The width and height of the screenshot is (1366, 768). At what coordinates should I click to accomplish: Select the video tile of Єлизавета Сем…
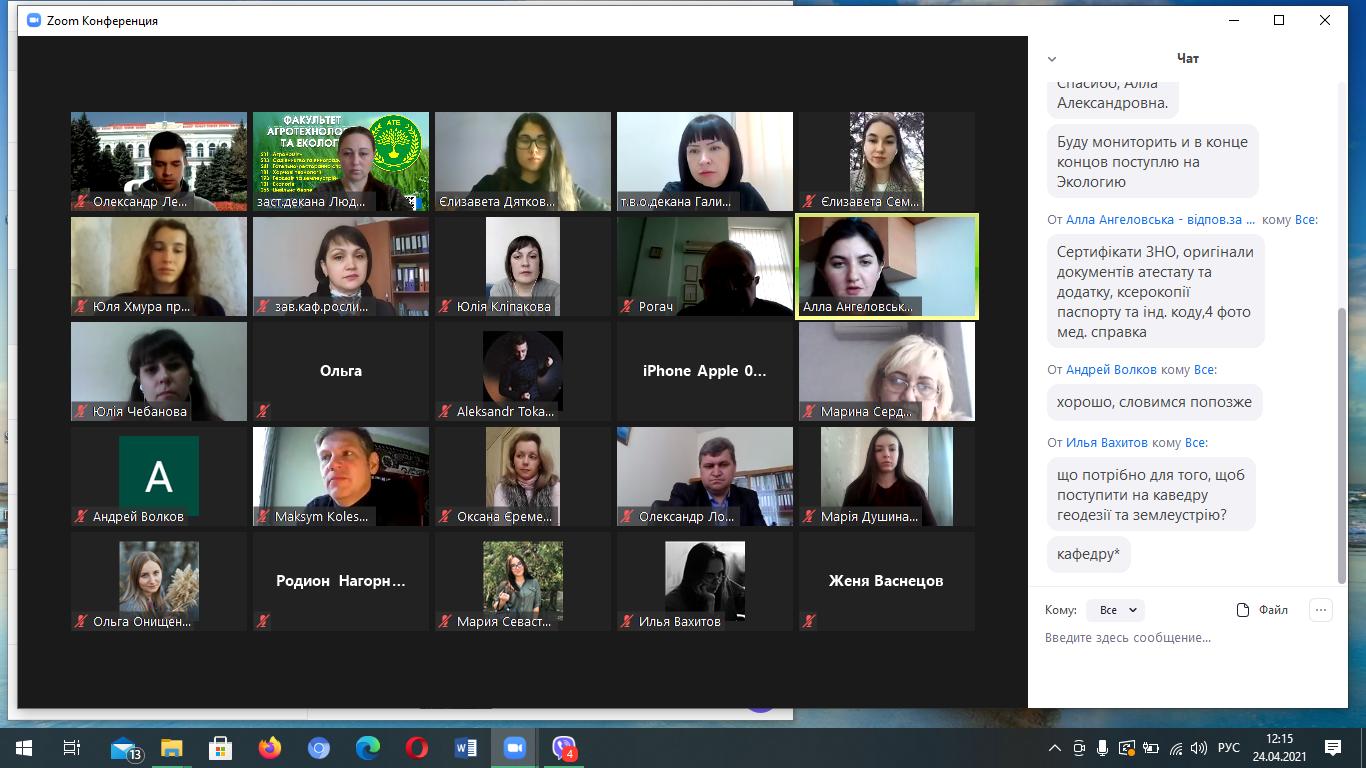pos(887,161)
